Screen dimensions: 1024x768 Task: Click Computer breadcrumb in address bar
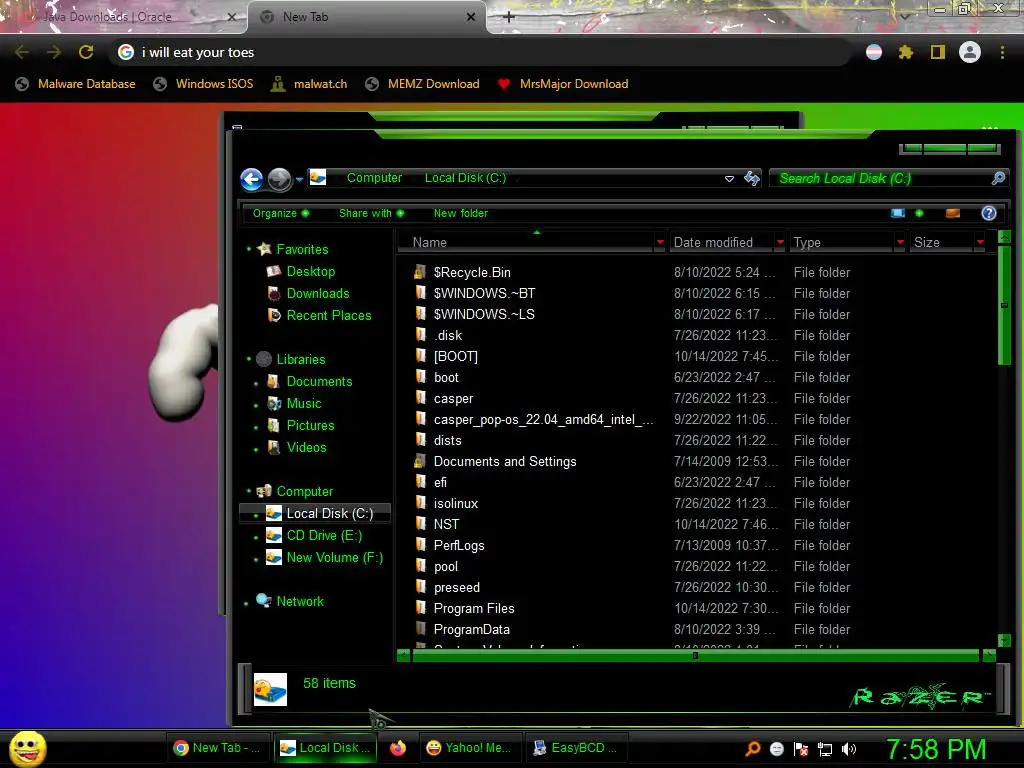(x=374, y=178)
